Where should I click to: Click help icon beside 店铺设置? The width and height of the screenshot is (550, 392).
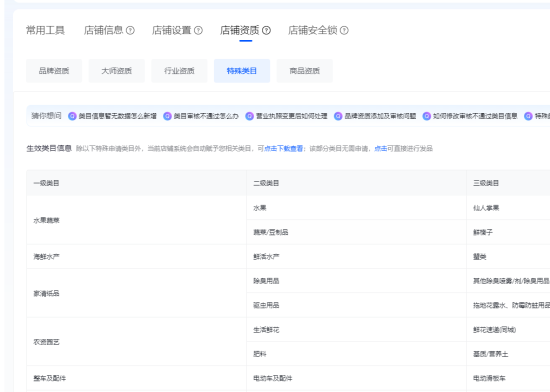198,31
